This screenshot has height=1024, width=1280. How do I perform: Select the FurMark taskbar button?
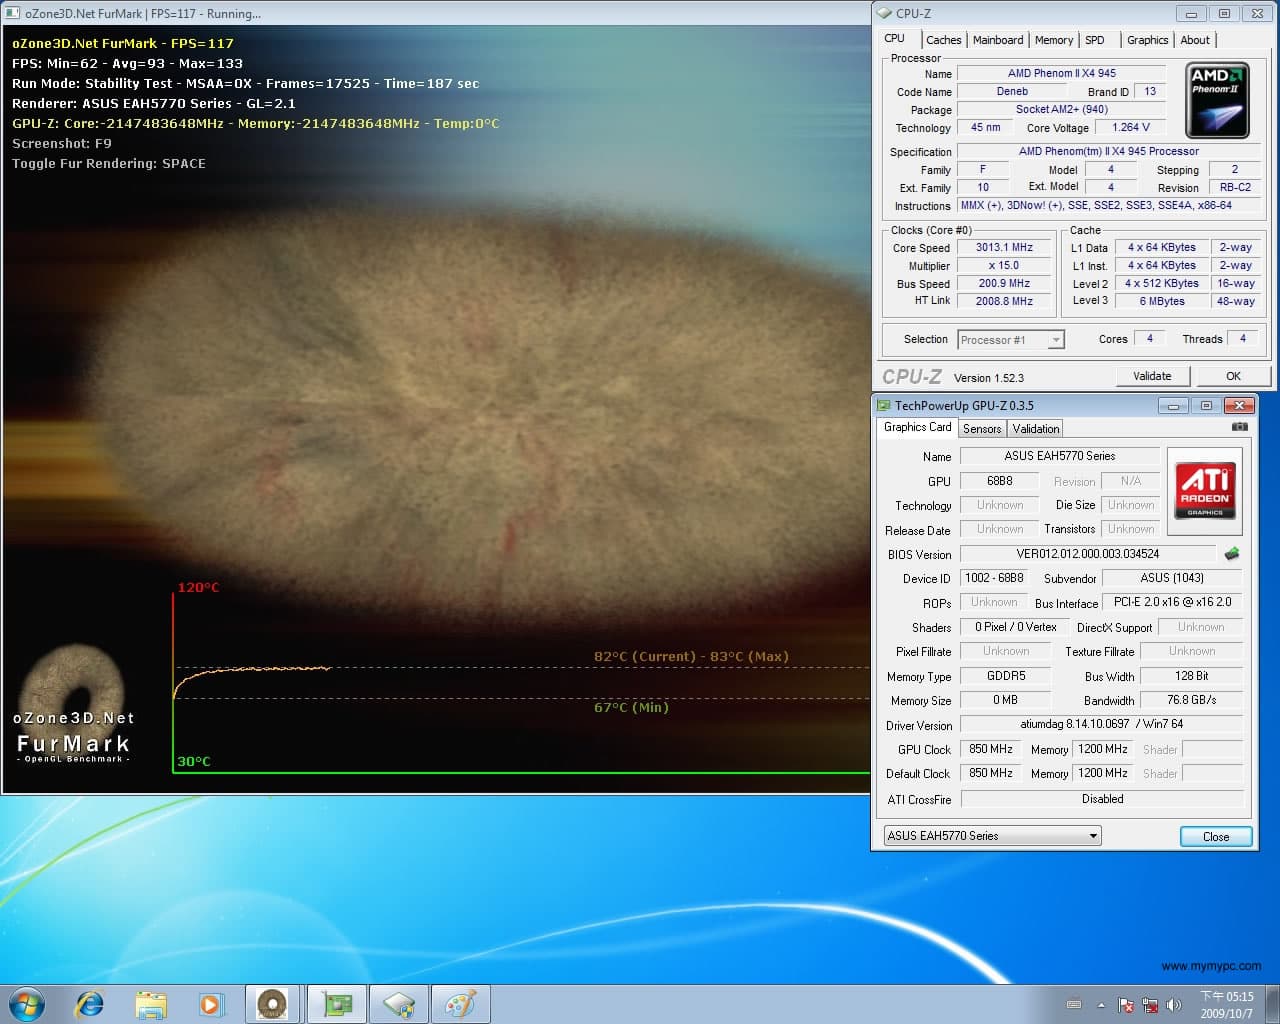[272, 1004]
